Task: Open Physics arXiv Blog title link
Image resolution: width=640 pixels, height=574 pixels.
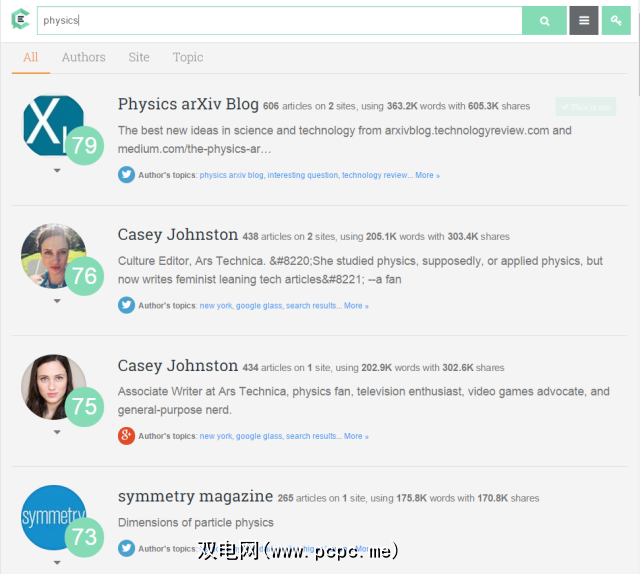Action: click(x=188, y=104)
